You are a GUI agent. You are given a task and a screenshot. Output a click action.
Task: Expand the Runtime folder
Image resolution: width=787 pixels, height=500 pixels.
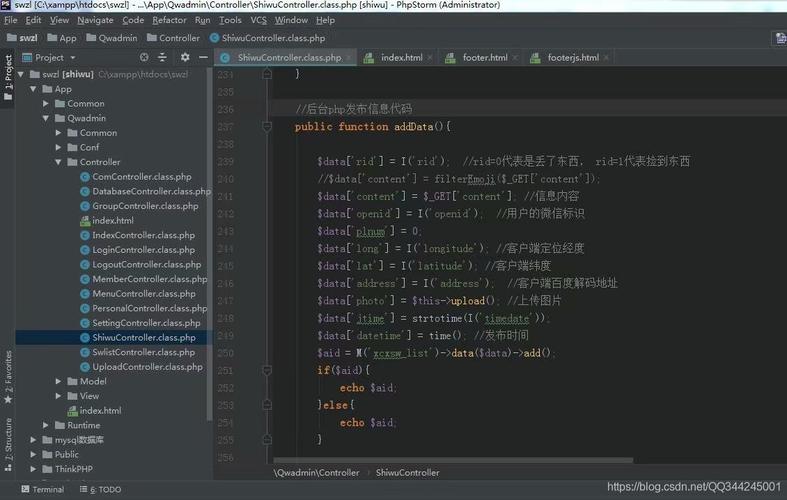point(46,425)
